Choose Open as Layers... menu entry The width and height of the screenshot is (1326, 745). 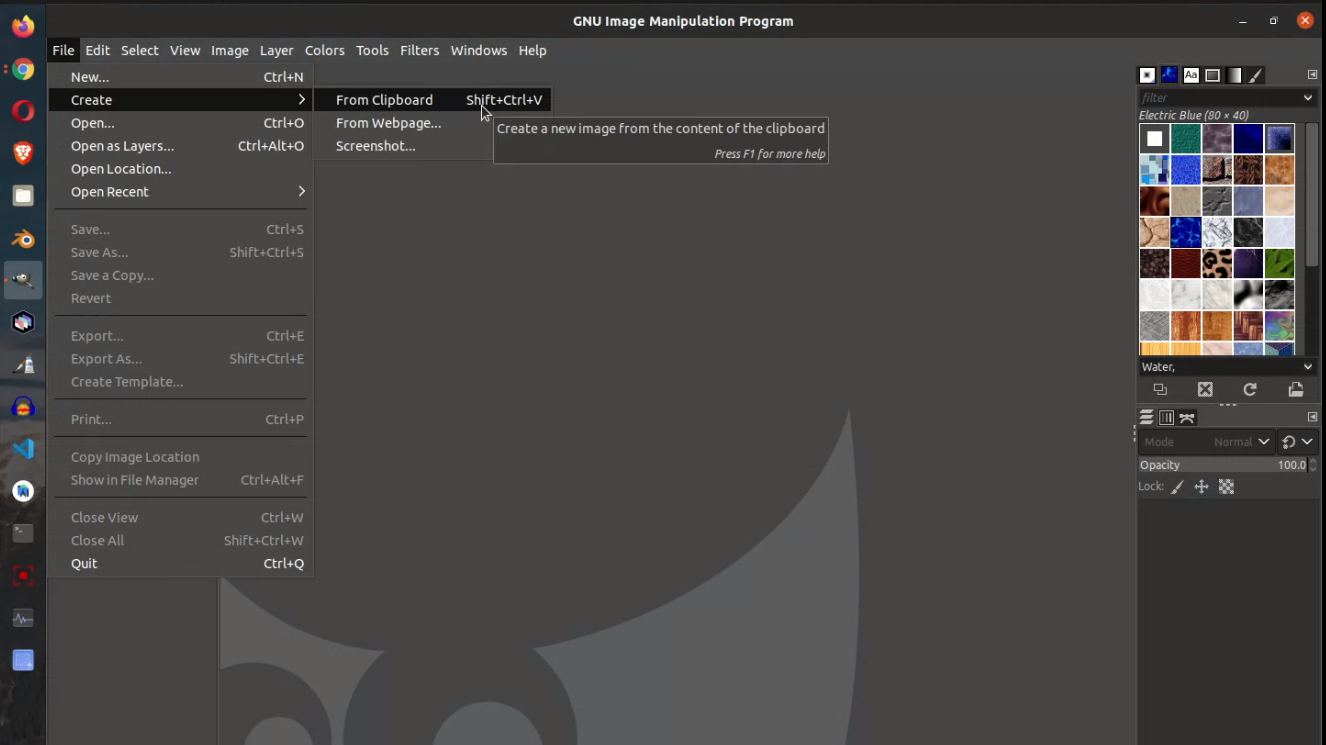183,146
